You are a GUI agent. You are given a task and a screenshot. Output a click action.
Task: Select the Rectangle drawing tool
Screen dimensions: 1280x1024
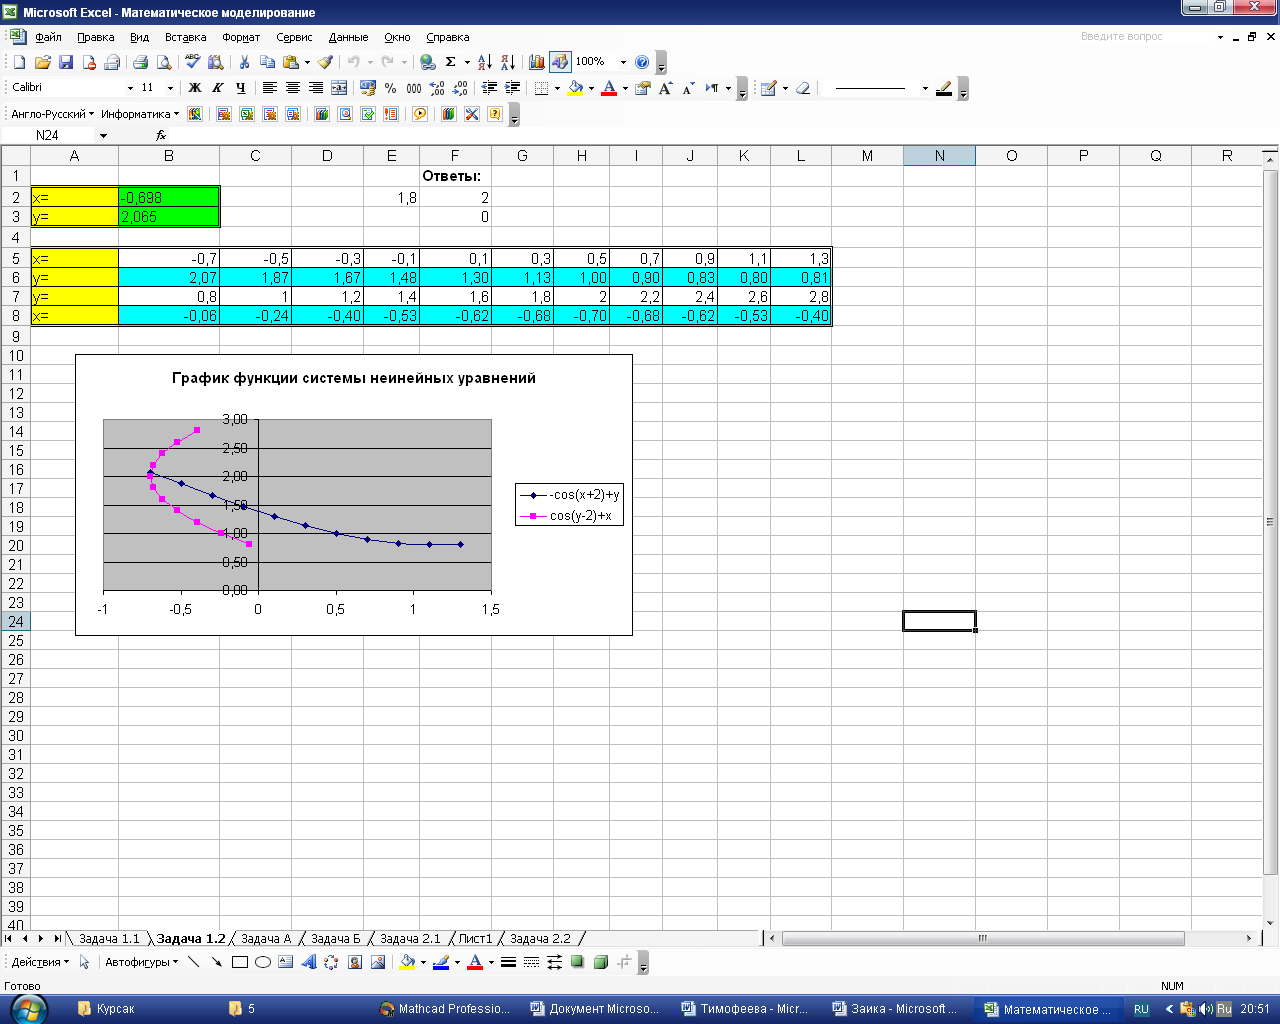[240, 962]
